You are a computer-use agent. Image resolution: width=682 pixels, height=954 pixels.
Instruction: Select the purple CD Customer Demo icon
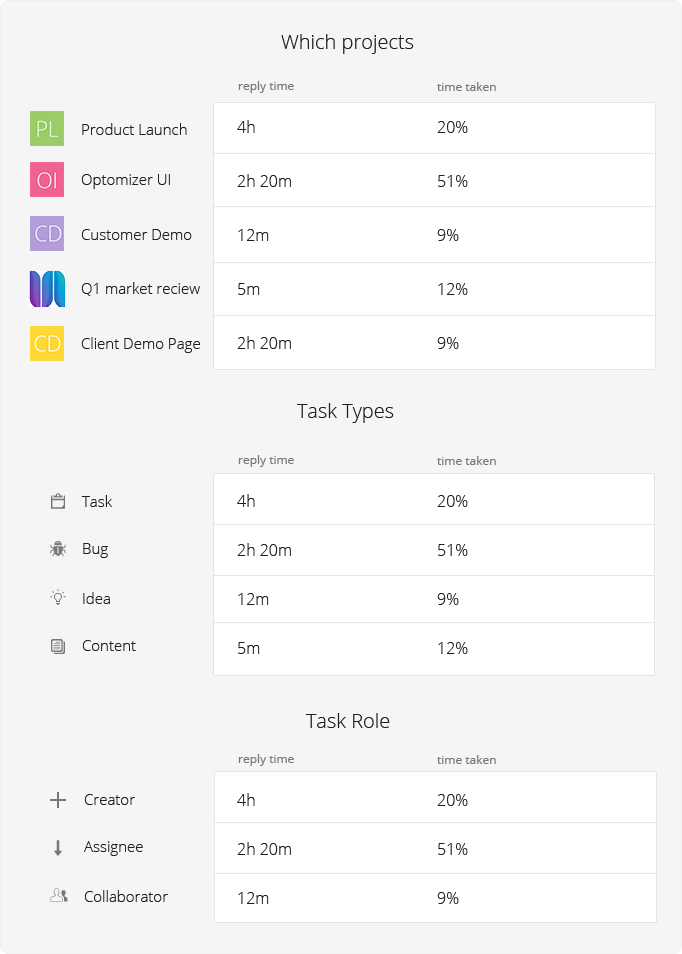[x=47, y=234]
